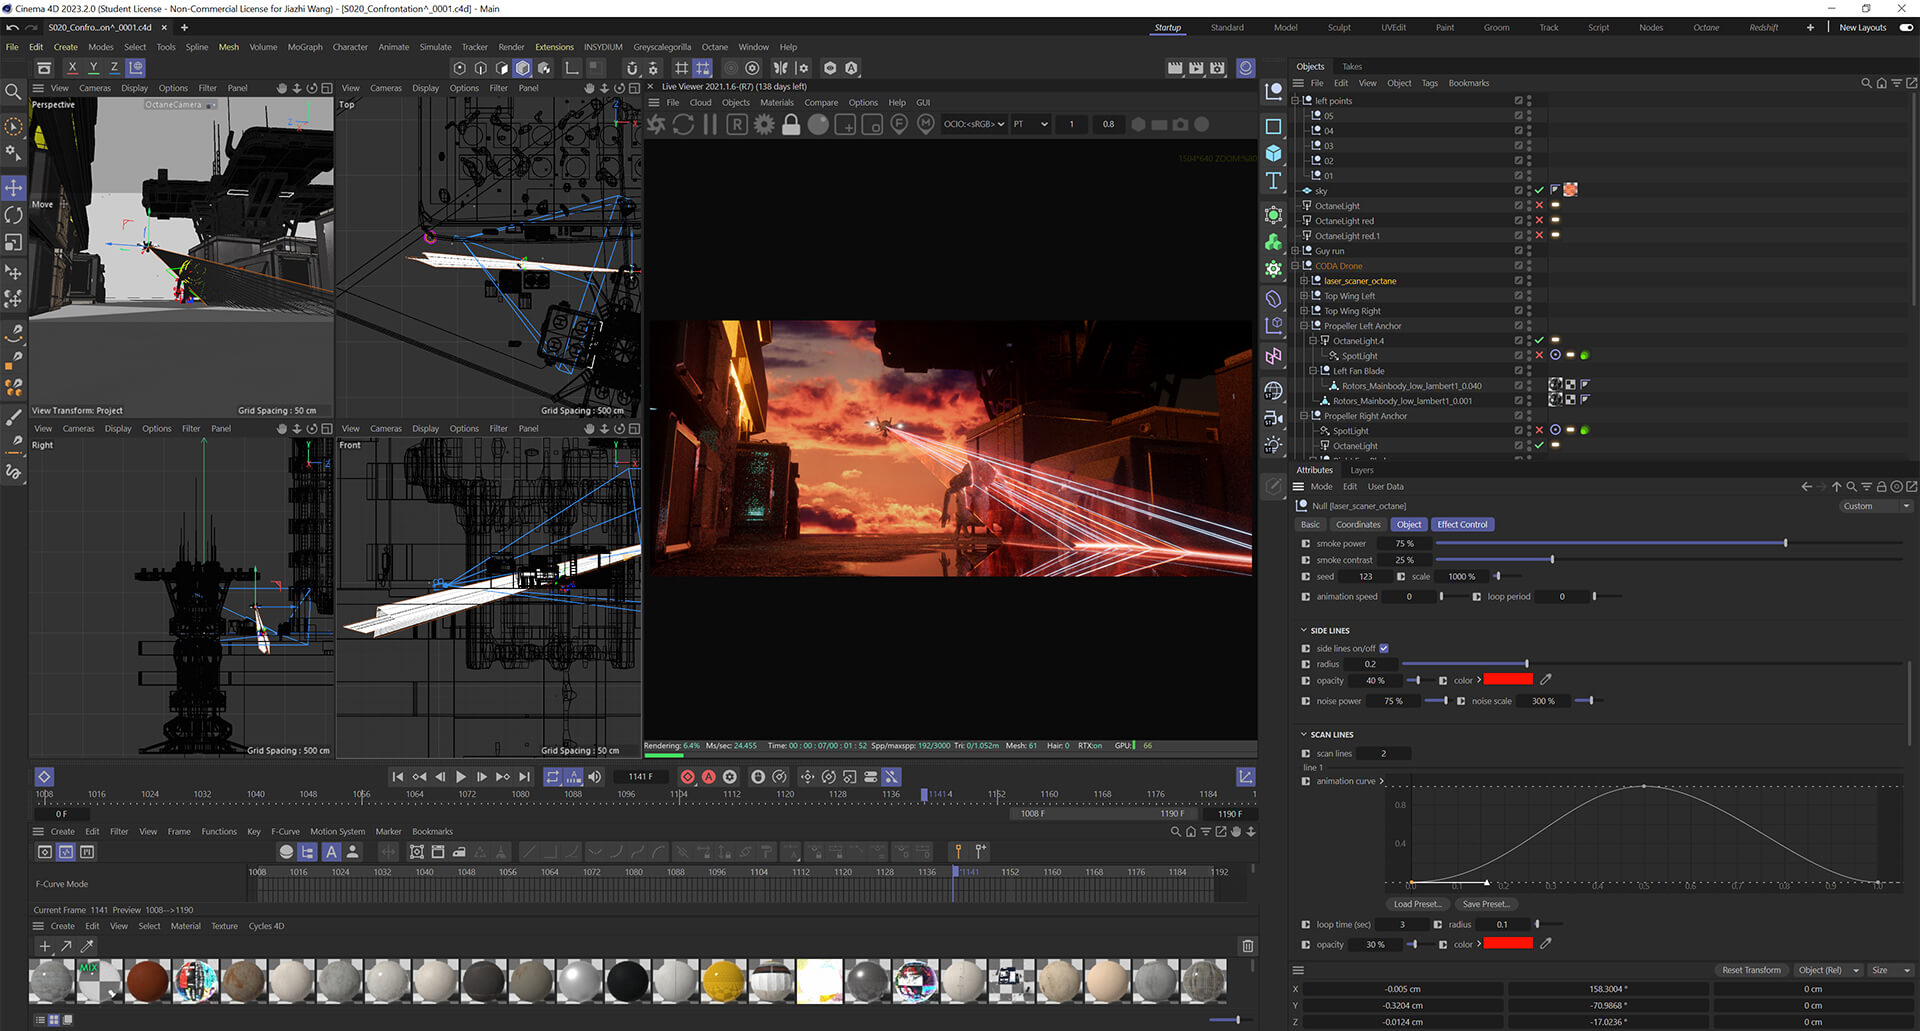Open the PT kernel dropdown in Live Viewer
1920x1031 pixels.
pyautogui.click(x=1030, y=124)
